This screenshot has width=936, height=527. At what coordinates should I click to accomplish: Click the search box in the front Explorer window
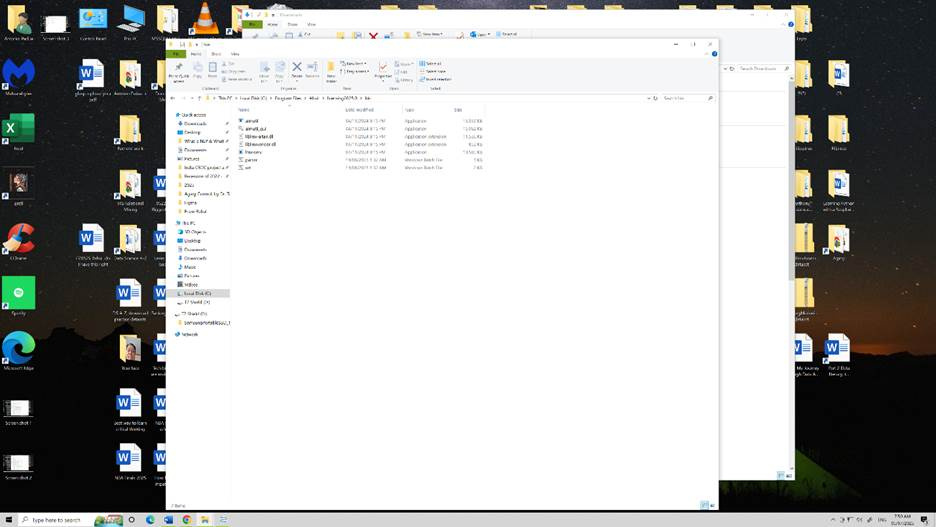(688, 98)
